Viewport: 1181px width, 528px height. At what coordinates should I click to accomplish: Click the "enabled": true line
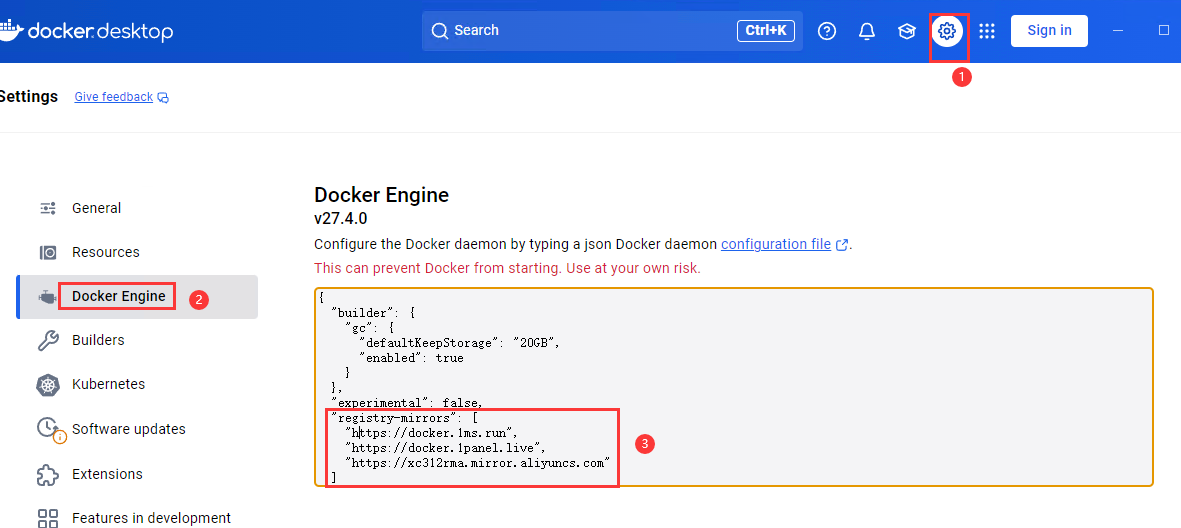(411, 359)
